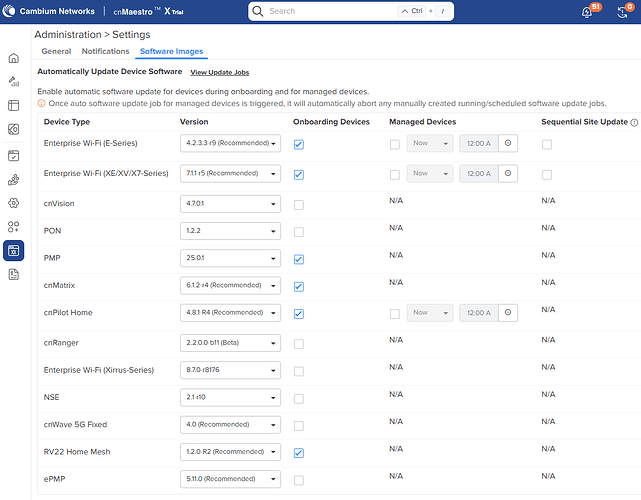Open PMP version dropdown 25.0.1
The image size is (641, 500).
coord(230,258)
